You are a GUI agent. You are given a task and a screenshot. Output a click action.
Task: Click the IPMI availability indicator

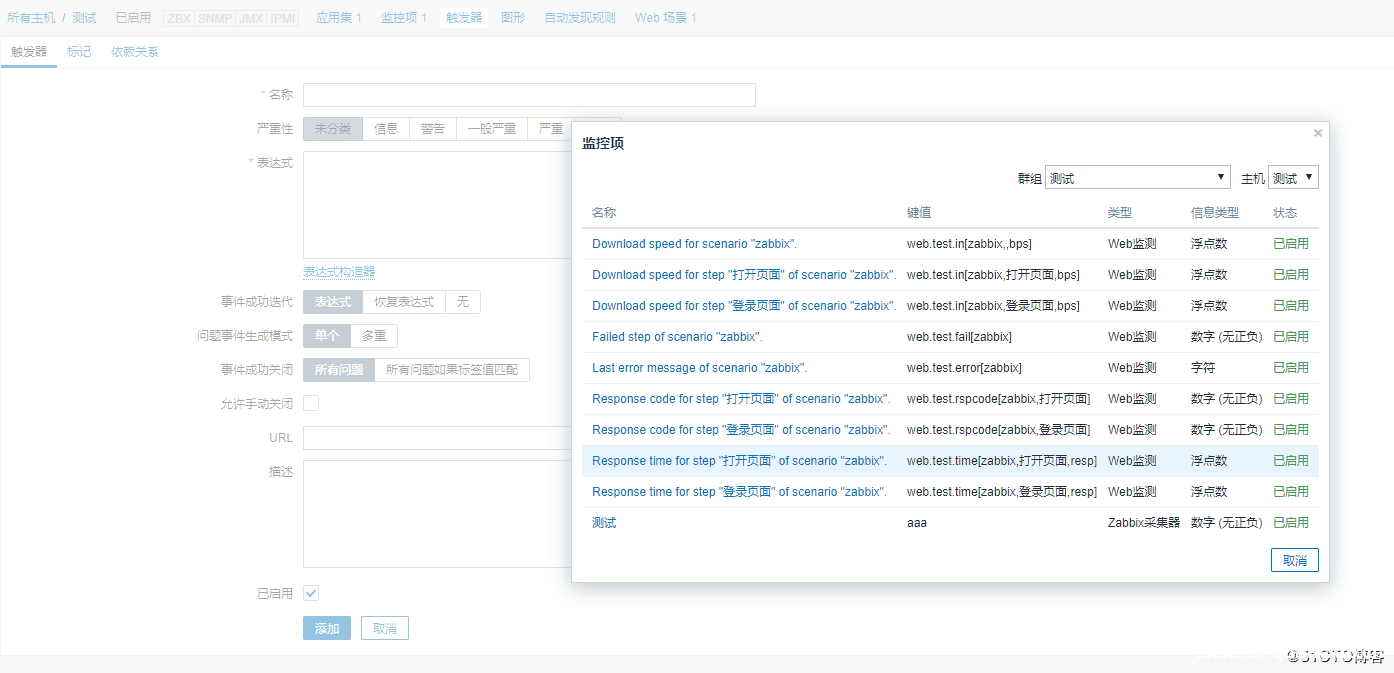pyautogui.click(x=283, y=18)
